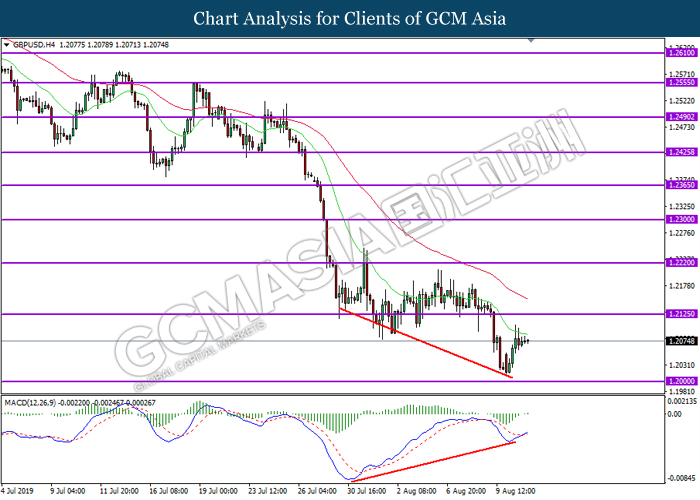Click the chart shift triangle marker at top

coord(531,41)
